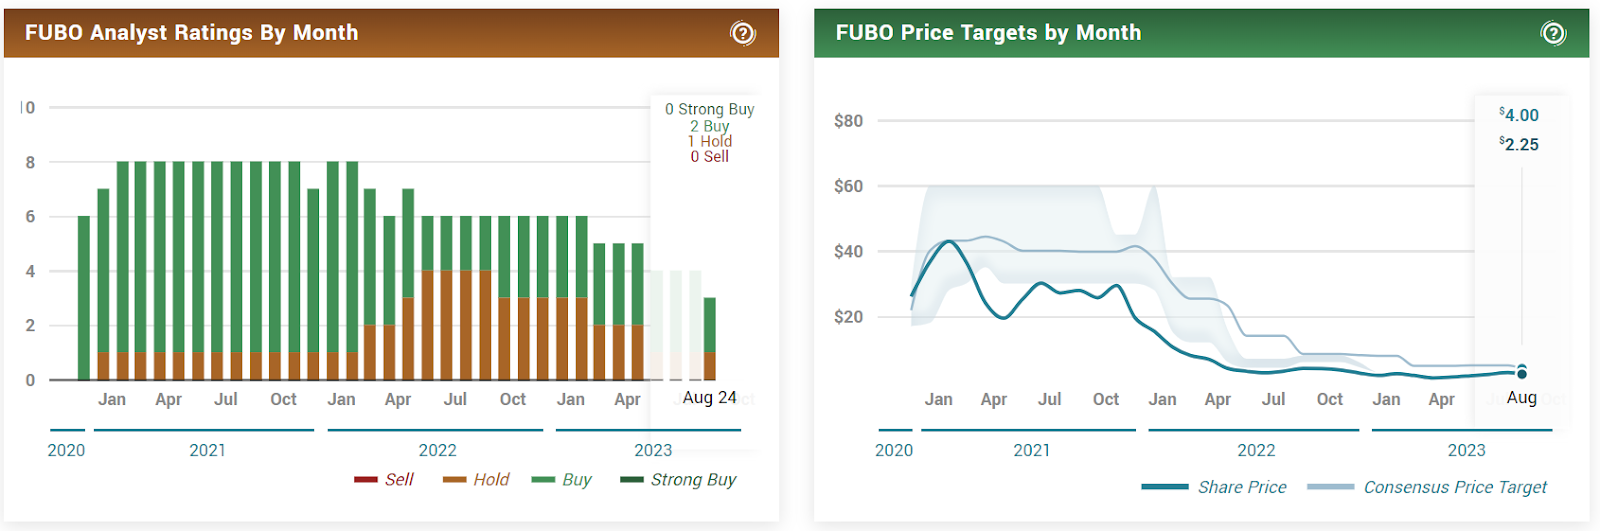Click red Sell legend color swatch
The width and height of the screenshot is (1600, 531).
[x=365, y=480]
